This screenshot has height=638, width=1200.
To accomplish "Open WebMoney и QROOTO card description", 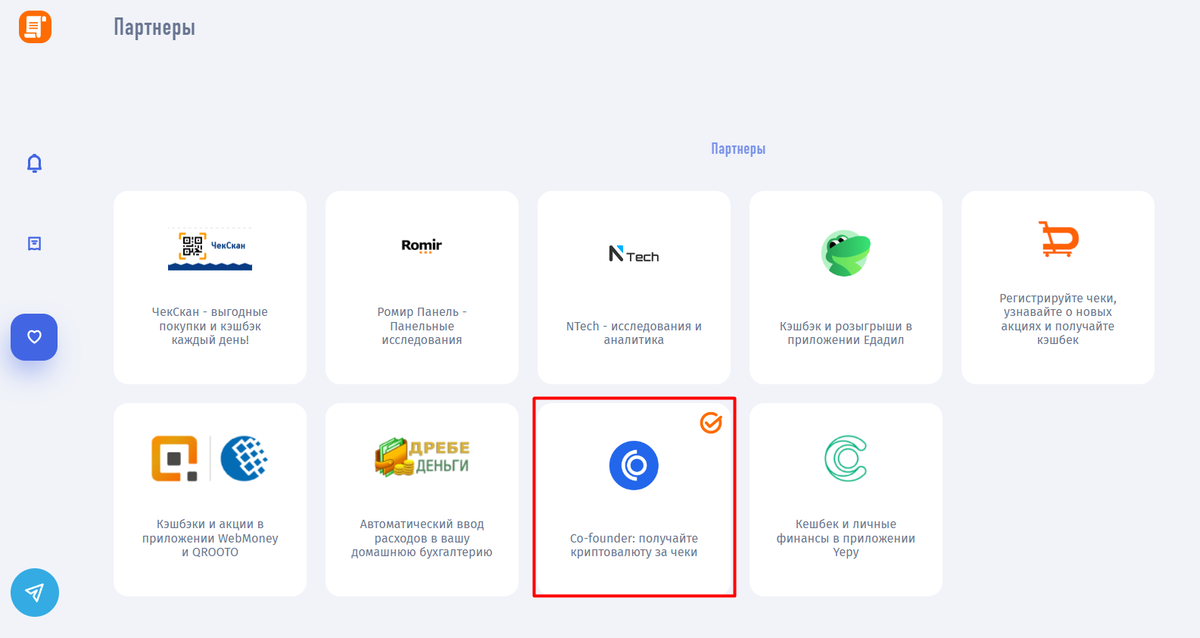I will [210, 538].
